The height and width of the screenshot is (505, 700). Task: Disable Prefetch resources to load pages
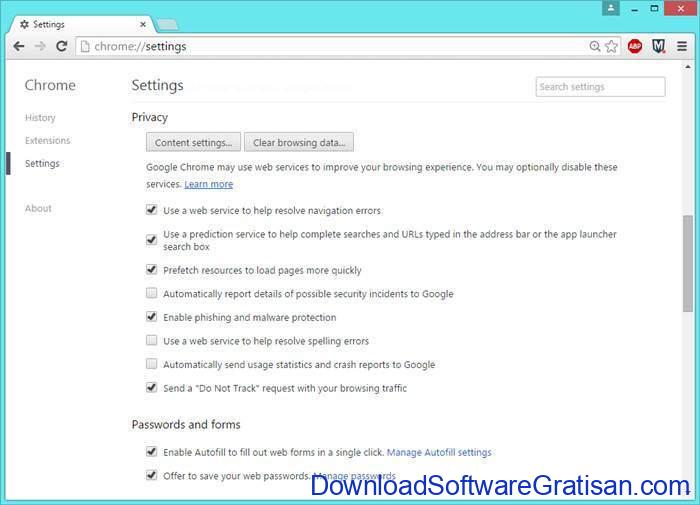coord(152,269)
